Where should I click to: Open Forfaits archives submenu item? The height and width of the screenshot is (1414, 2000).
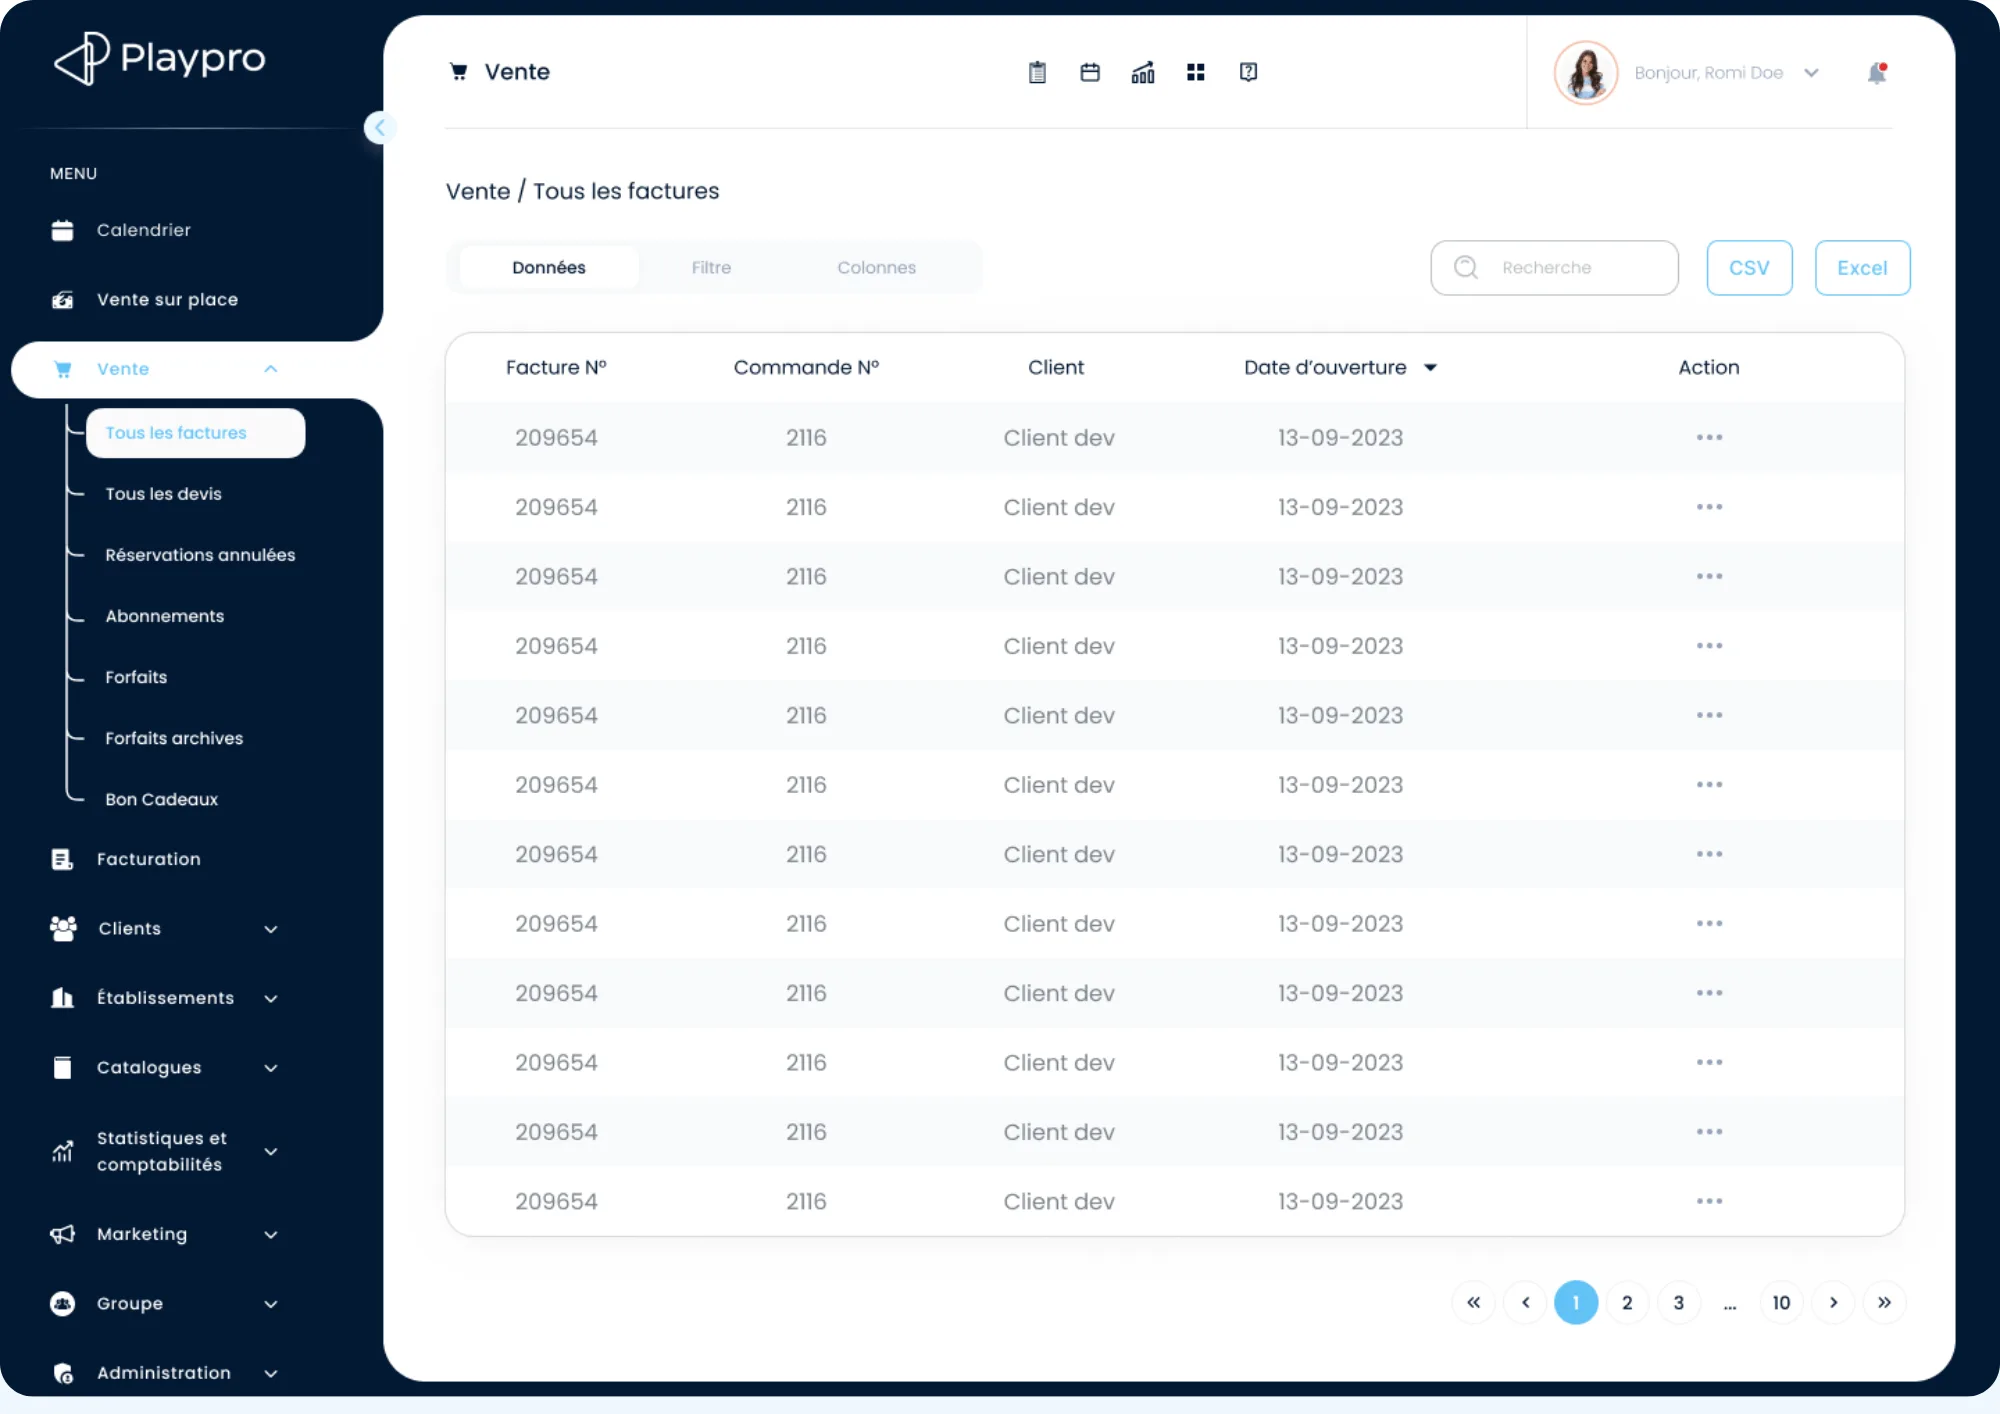click(x=174, y=738)
